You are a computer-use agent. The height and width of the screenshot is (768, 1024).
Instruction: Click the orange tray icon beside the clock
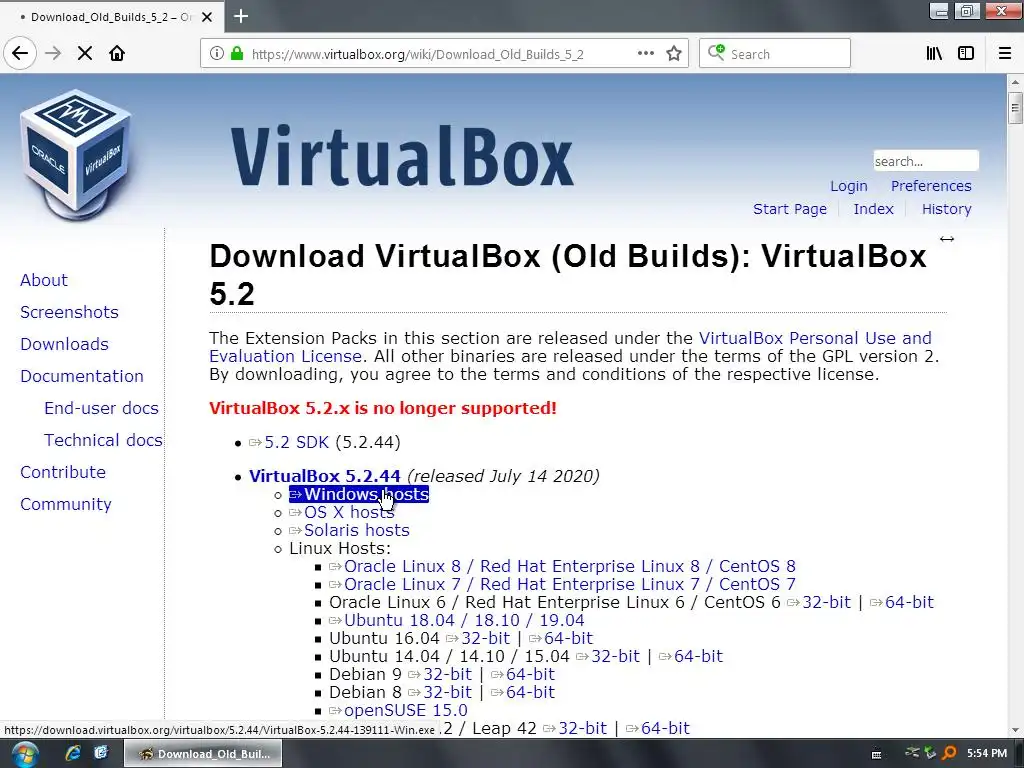[948, 754]
